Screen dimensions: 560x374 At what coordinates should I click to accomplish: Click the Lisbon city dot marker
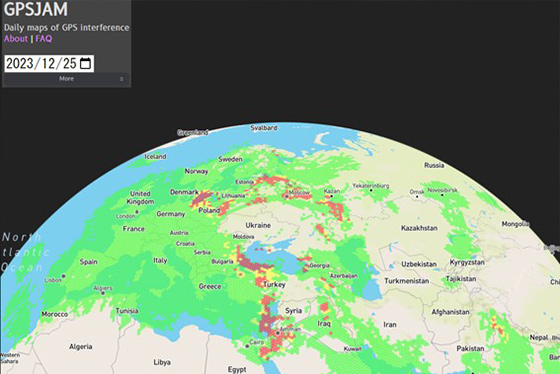pos(64,276)
